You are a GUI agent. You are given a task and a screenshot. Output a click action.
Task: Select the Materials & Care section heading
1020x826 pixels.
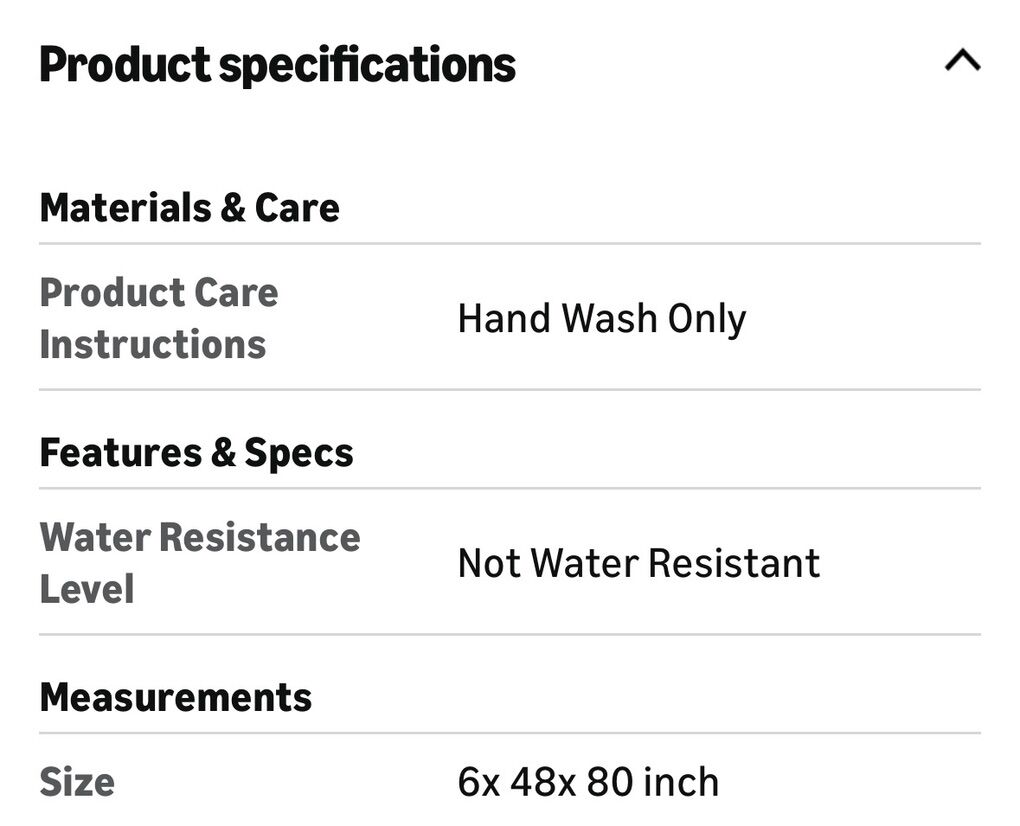coord(189,207)
